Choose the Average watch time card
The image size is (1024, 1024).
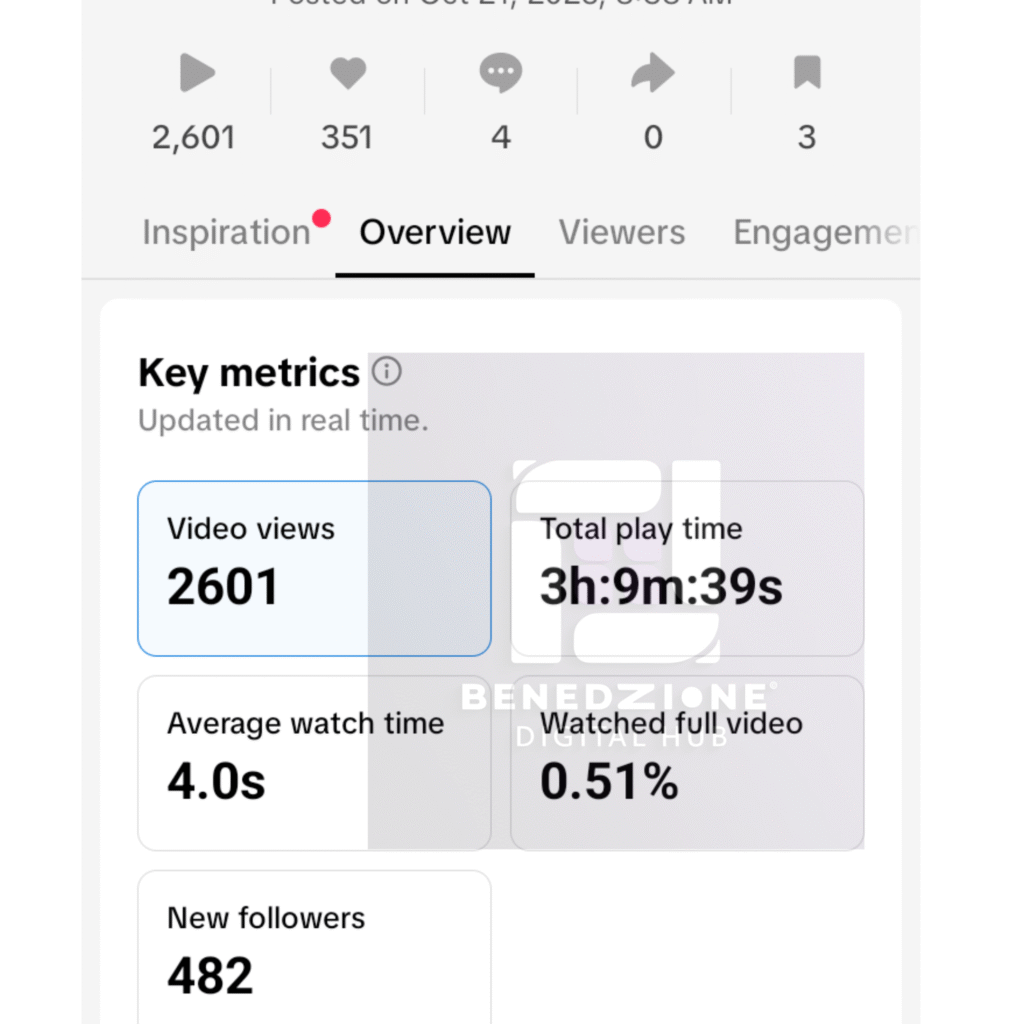click(x=314, y=762)
